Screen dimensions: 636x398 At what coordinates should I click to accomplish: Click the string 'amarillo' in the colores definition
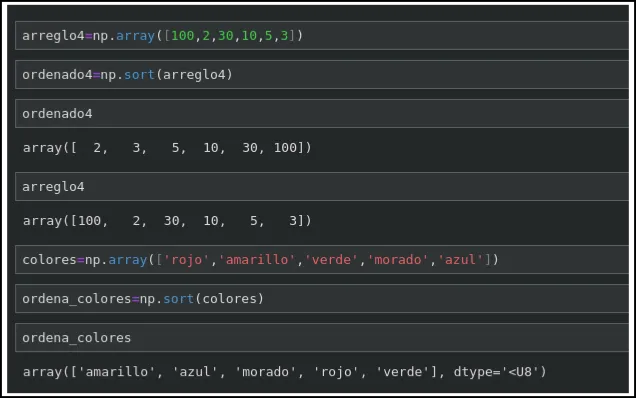257,260
